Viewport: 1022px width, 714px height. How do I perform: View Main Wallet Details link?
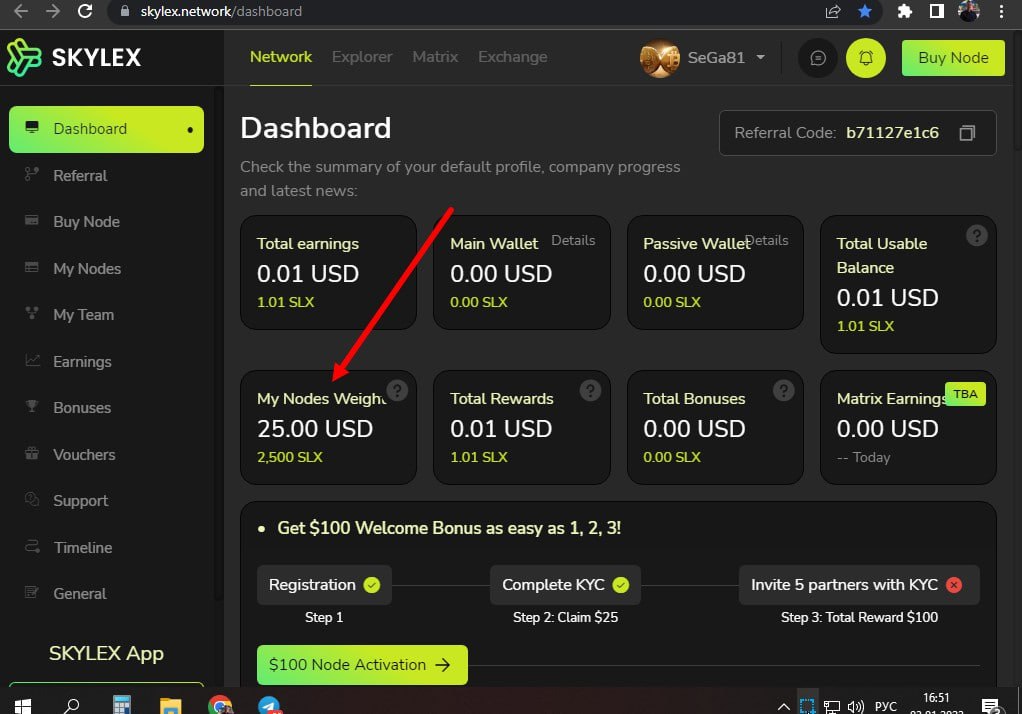(573, 240)
